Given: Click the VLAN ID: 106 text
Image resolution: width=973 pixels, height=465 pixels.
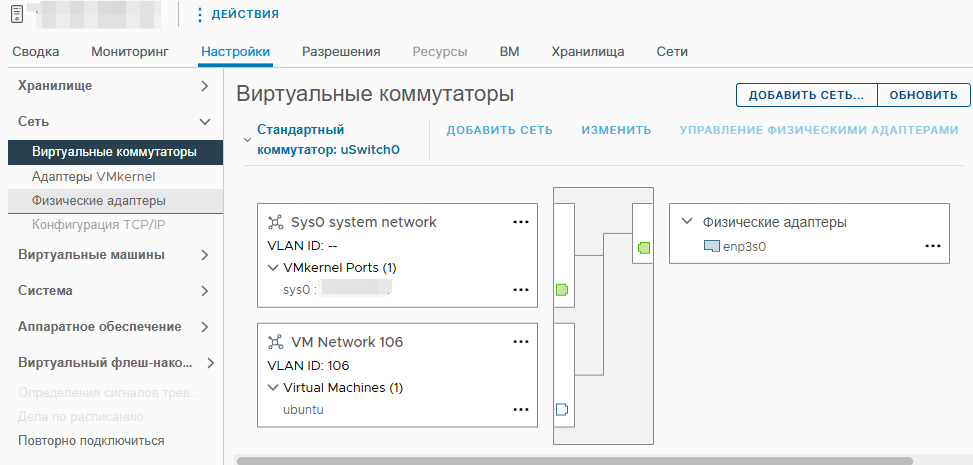Looking at the screenshot, I should (308, 366).
